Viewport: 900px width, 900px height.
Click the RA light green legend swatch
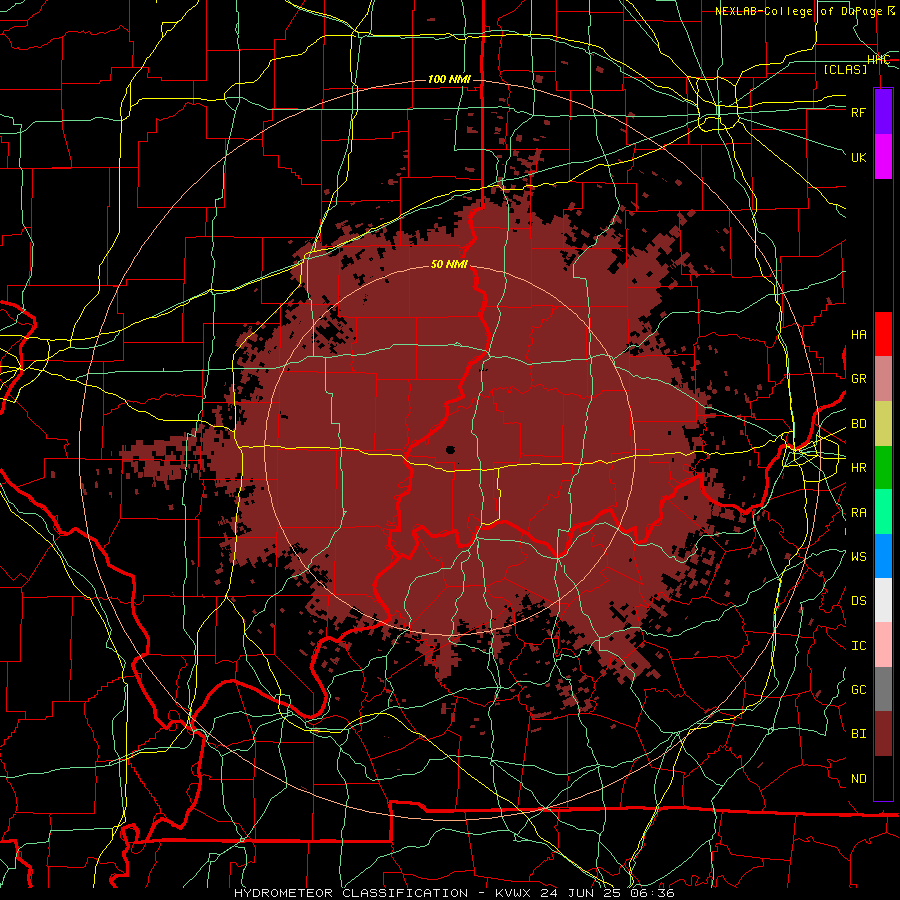point(883,512)
